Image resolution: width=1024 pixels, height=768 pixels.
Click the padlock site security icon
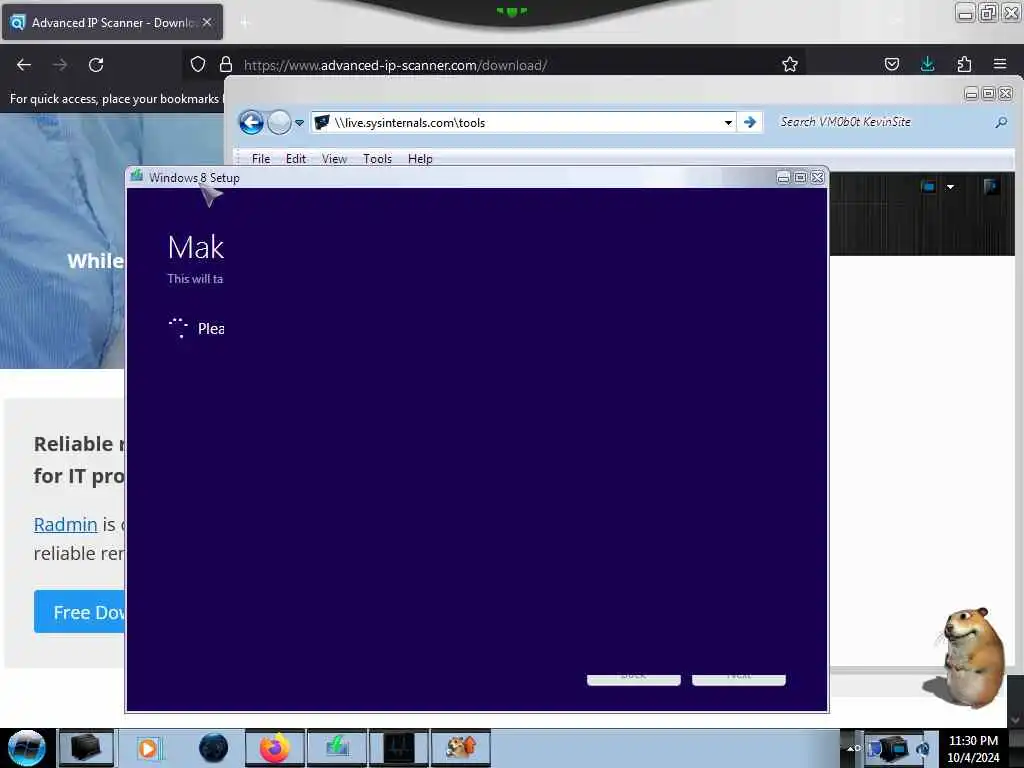coord(226,64)
